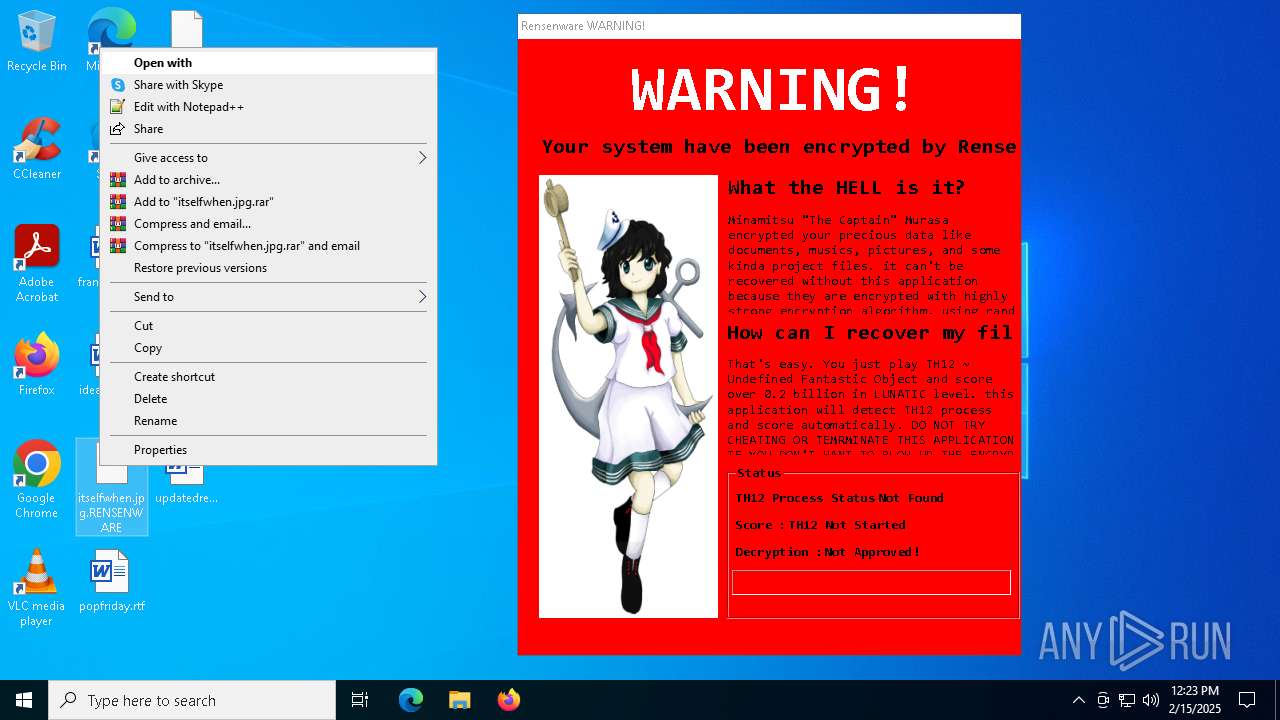Viewport: 1280px width, 720px height.
Task: Choose Compress and email...
Action: [268, 224]
